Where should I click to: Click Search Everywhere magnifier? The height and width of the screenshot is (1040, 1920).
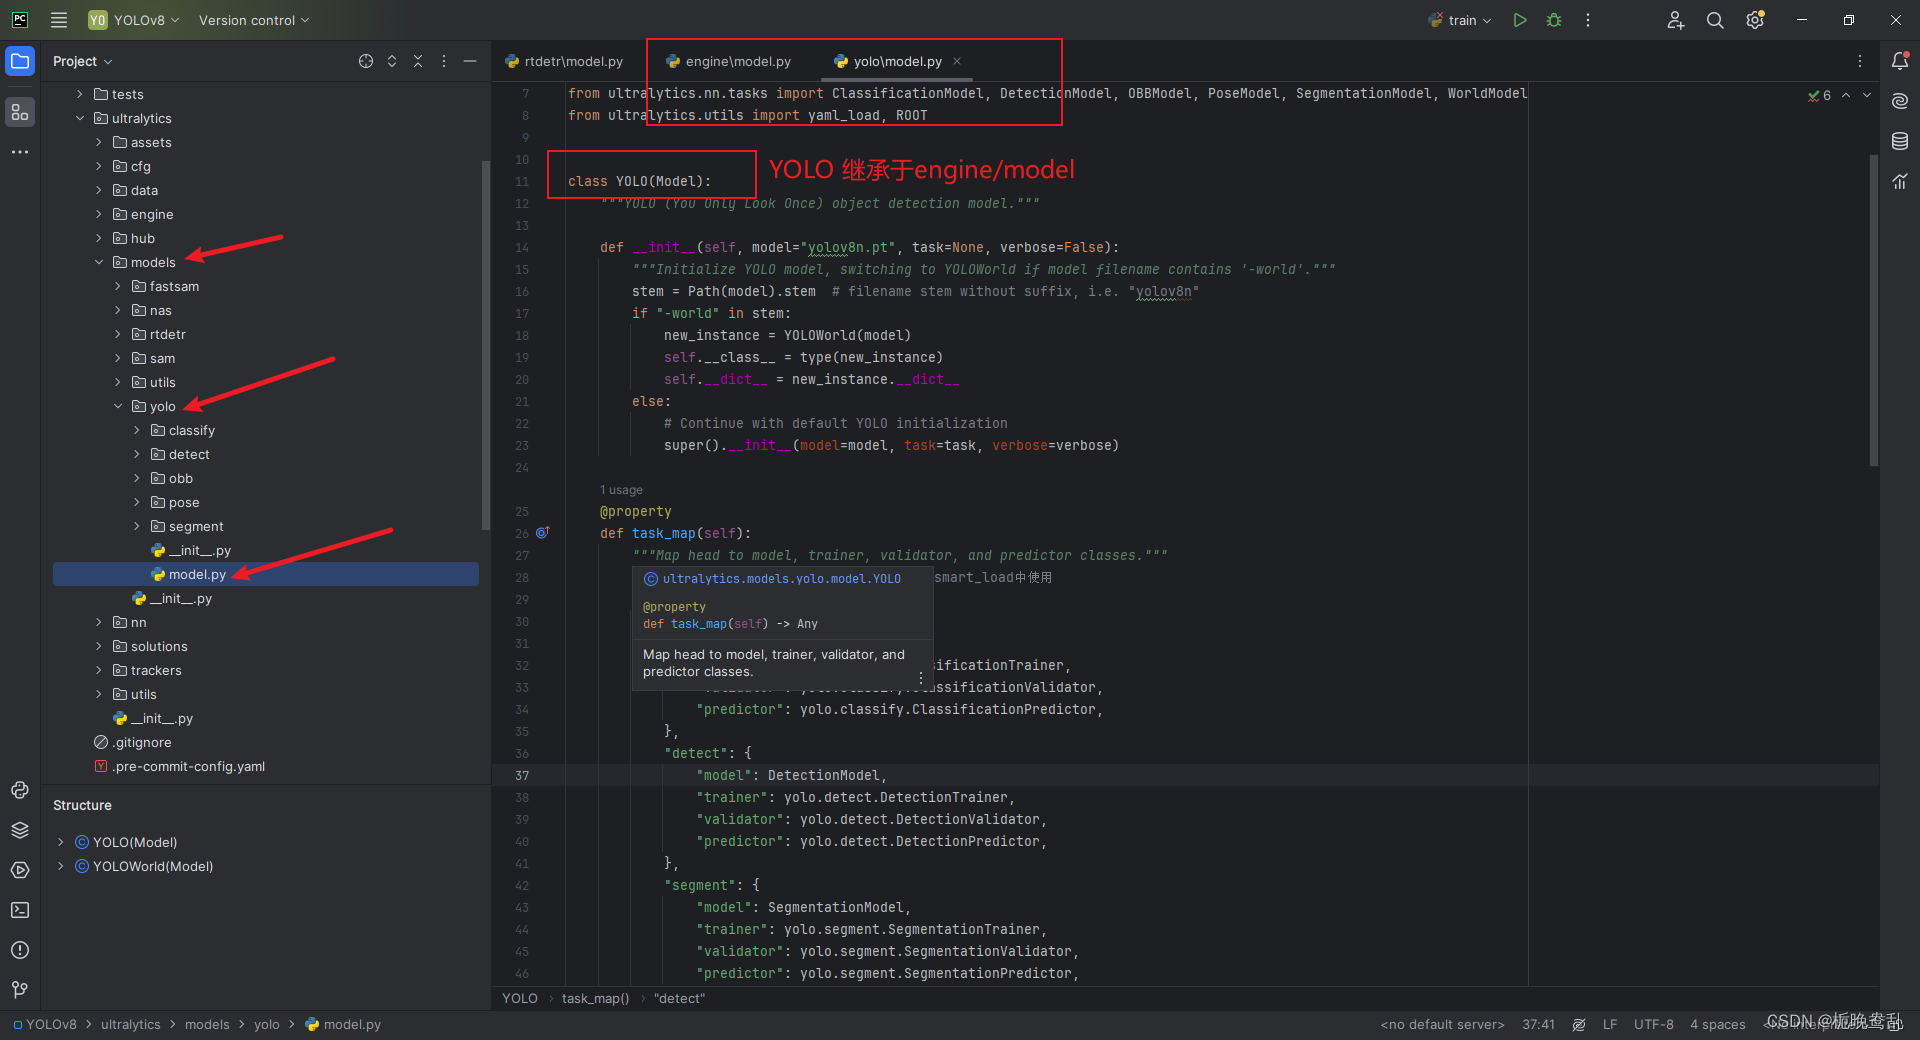pos(1715,20)
